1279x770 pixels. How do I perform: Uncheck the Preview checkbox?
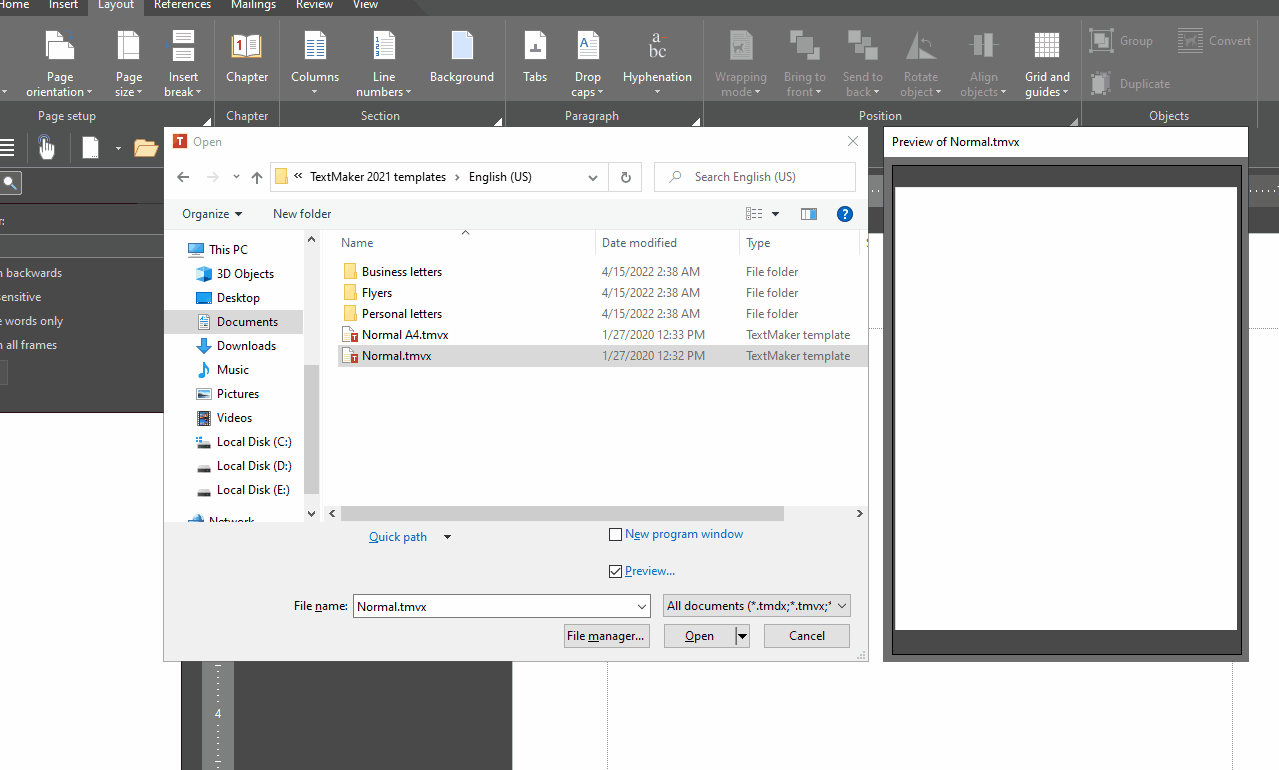coord(616,571)
